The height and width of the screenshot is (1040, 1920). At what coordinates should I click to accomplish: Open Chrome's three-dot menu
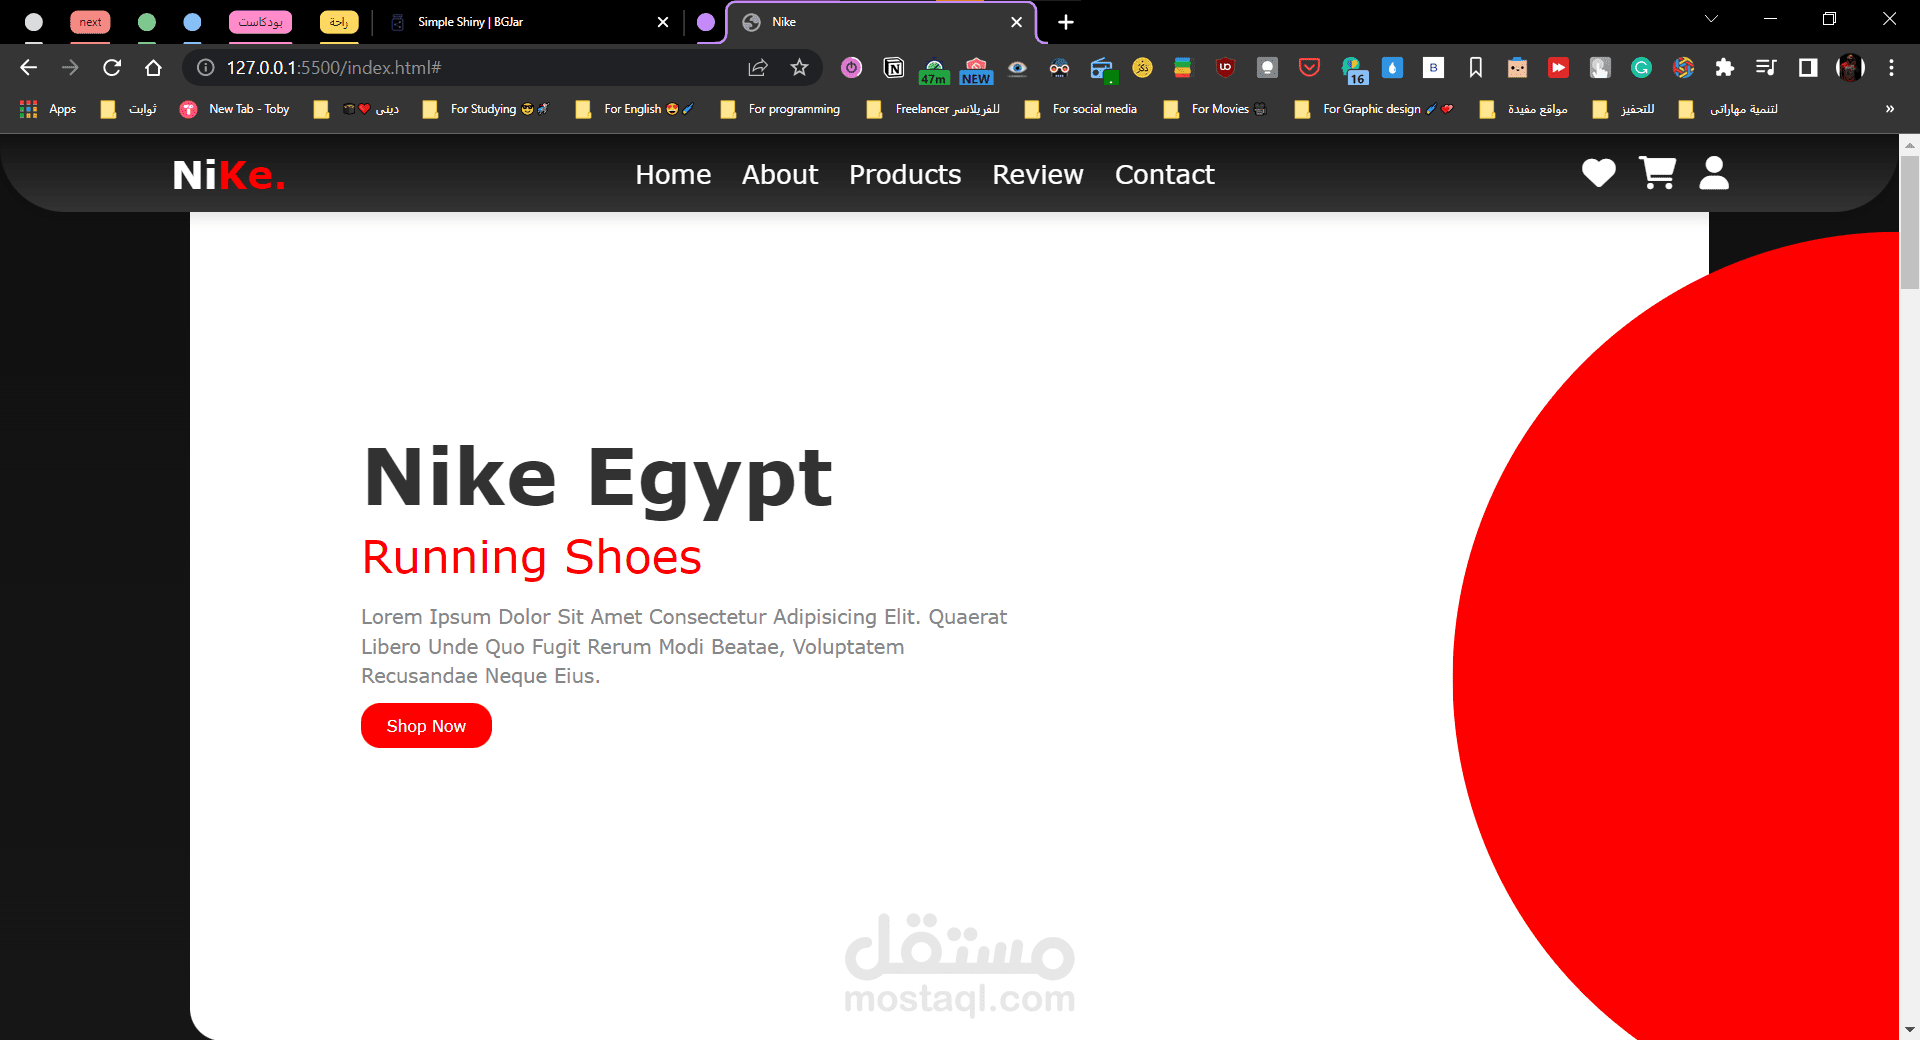(x=1891, y=67)
